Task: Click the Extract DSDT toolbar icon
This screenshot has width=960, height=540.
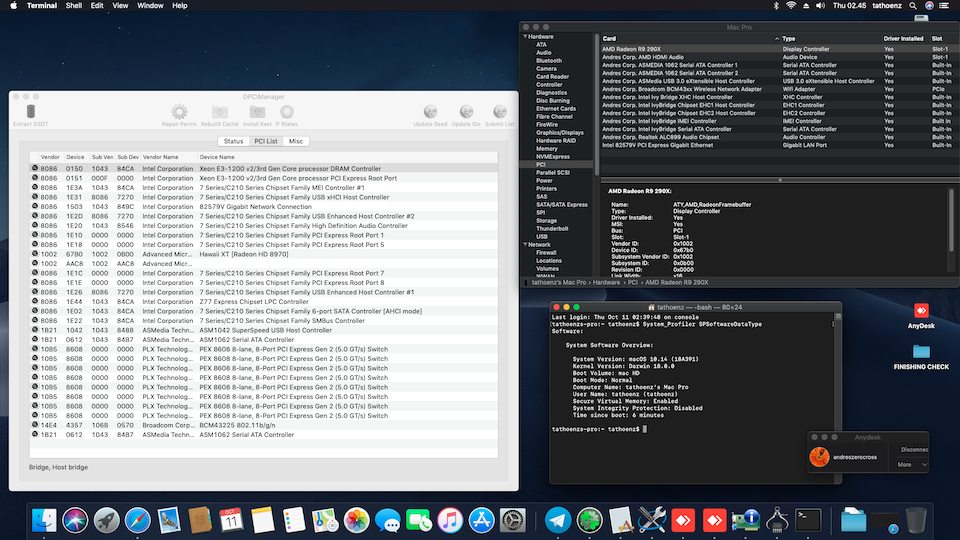Action: [x=30, y=112]
